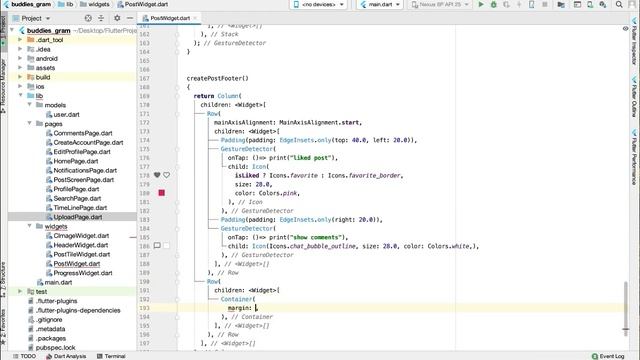The image size is (640, 360).
Task: Open the Terminal tool window
Action: point(111,356)
